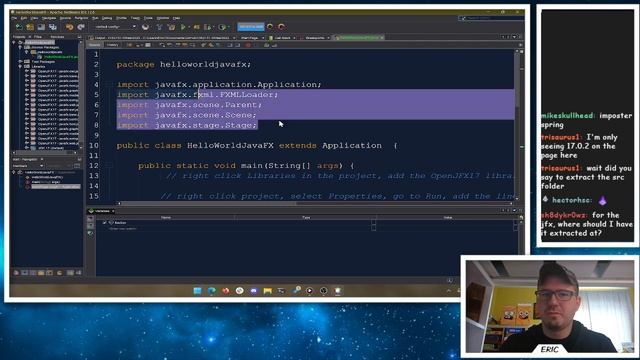Select the HelloWorldJavaFX.java editor tab
640x360 pixels.
359,38
